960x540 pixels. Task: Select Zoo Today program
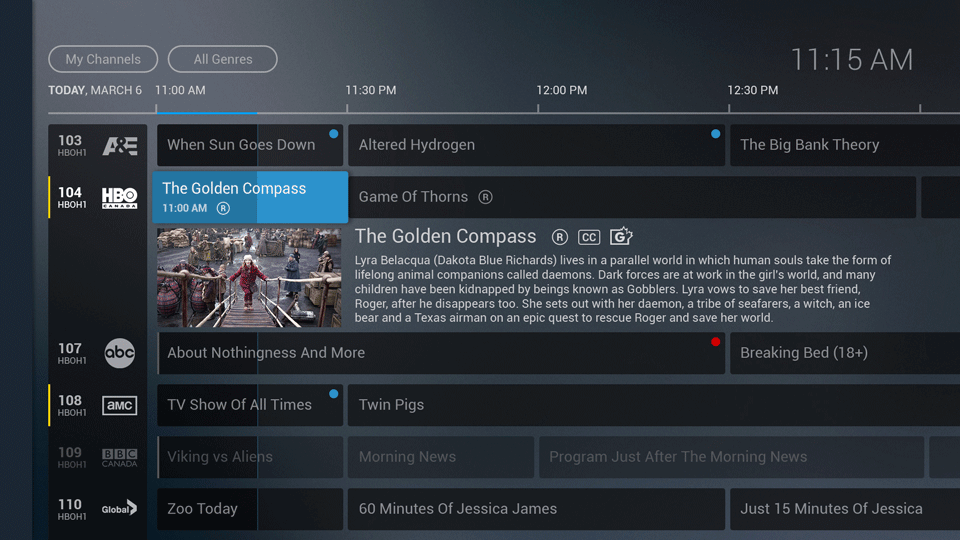250,509
